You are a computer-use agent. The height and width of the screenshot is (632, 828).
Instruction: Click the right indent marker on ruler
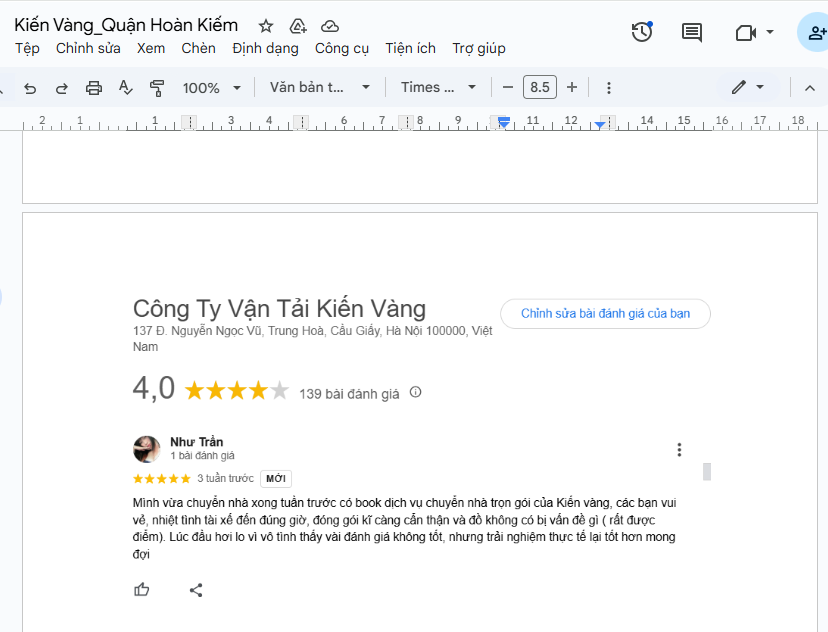pos(599,125)
